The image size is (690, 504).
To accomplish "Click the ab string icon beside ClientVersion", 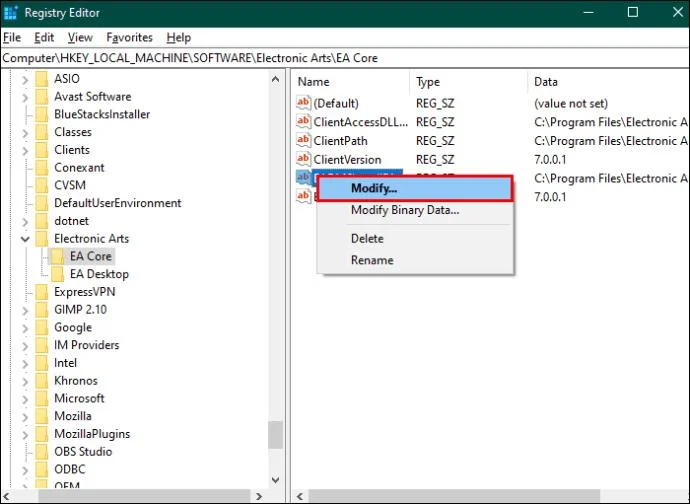I will [x=304, y=159].
